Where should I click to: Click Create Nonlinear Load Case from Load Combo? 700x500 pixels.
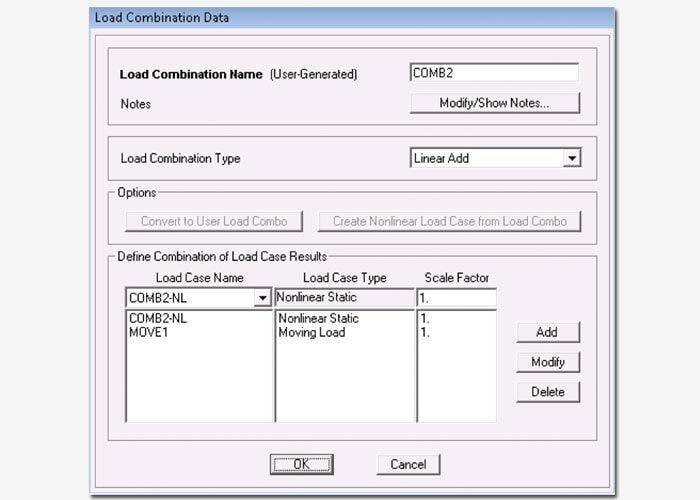tap(450, 221)
